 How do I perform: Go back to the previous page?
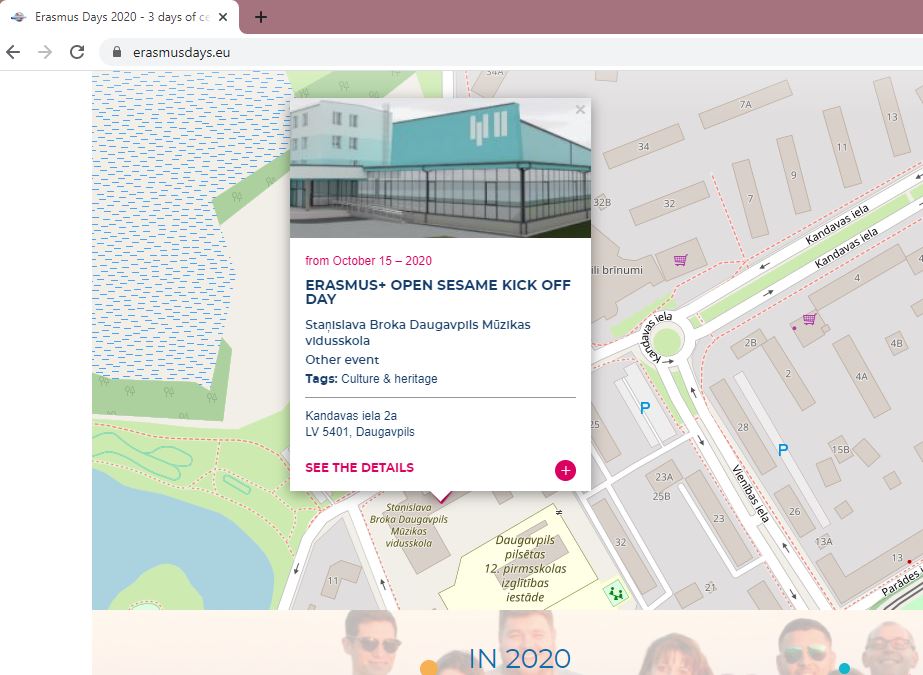[x=13, y=52]
